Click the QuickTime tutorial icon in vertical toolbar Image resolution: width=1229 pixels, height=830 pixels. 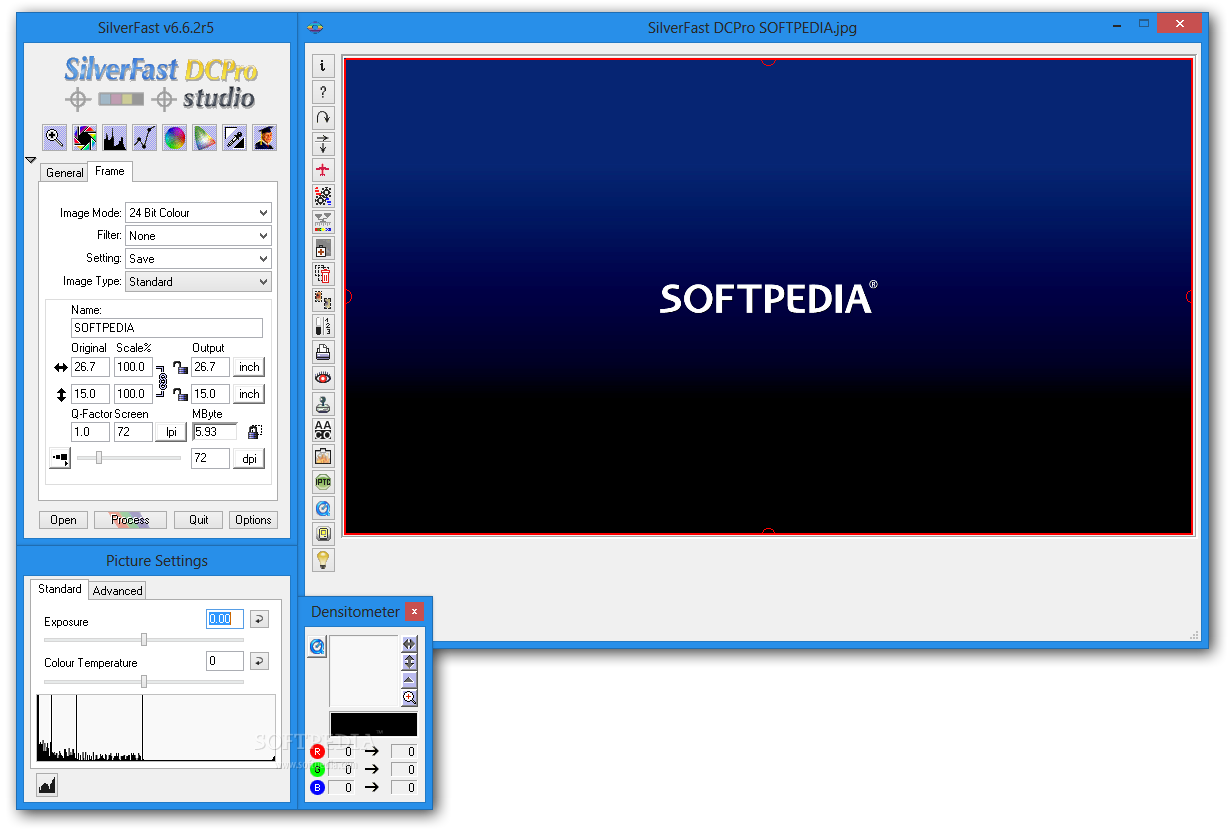pos(323,508)
